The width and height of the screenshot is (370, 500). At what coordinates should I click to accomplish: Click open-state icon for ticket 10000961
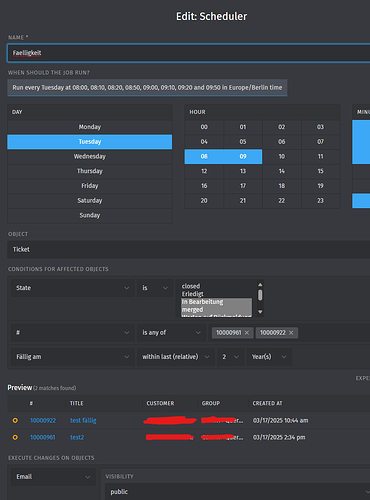coord(15,437)
